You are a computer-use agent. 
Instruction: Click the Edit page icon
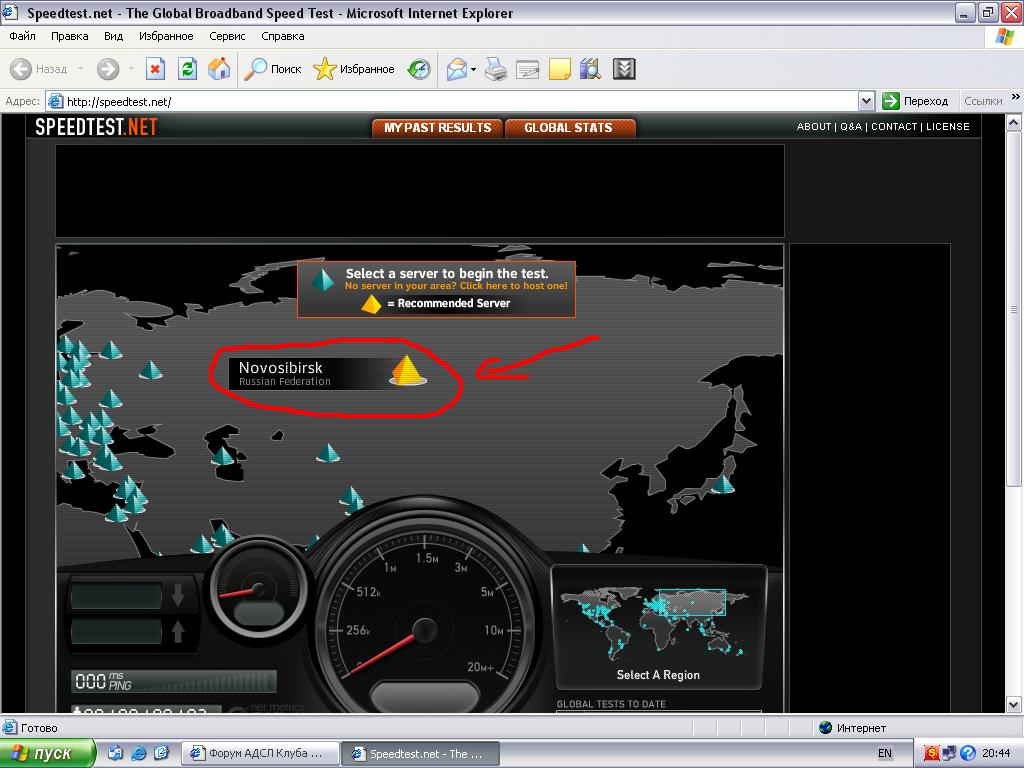528,69
